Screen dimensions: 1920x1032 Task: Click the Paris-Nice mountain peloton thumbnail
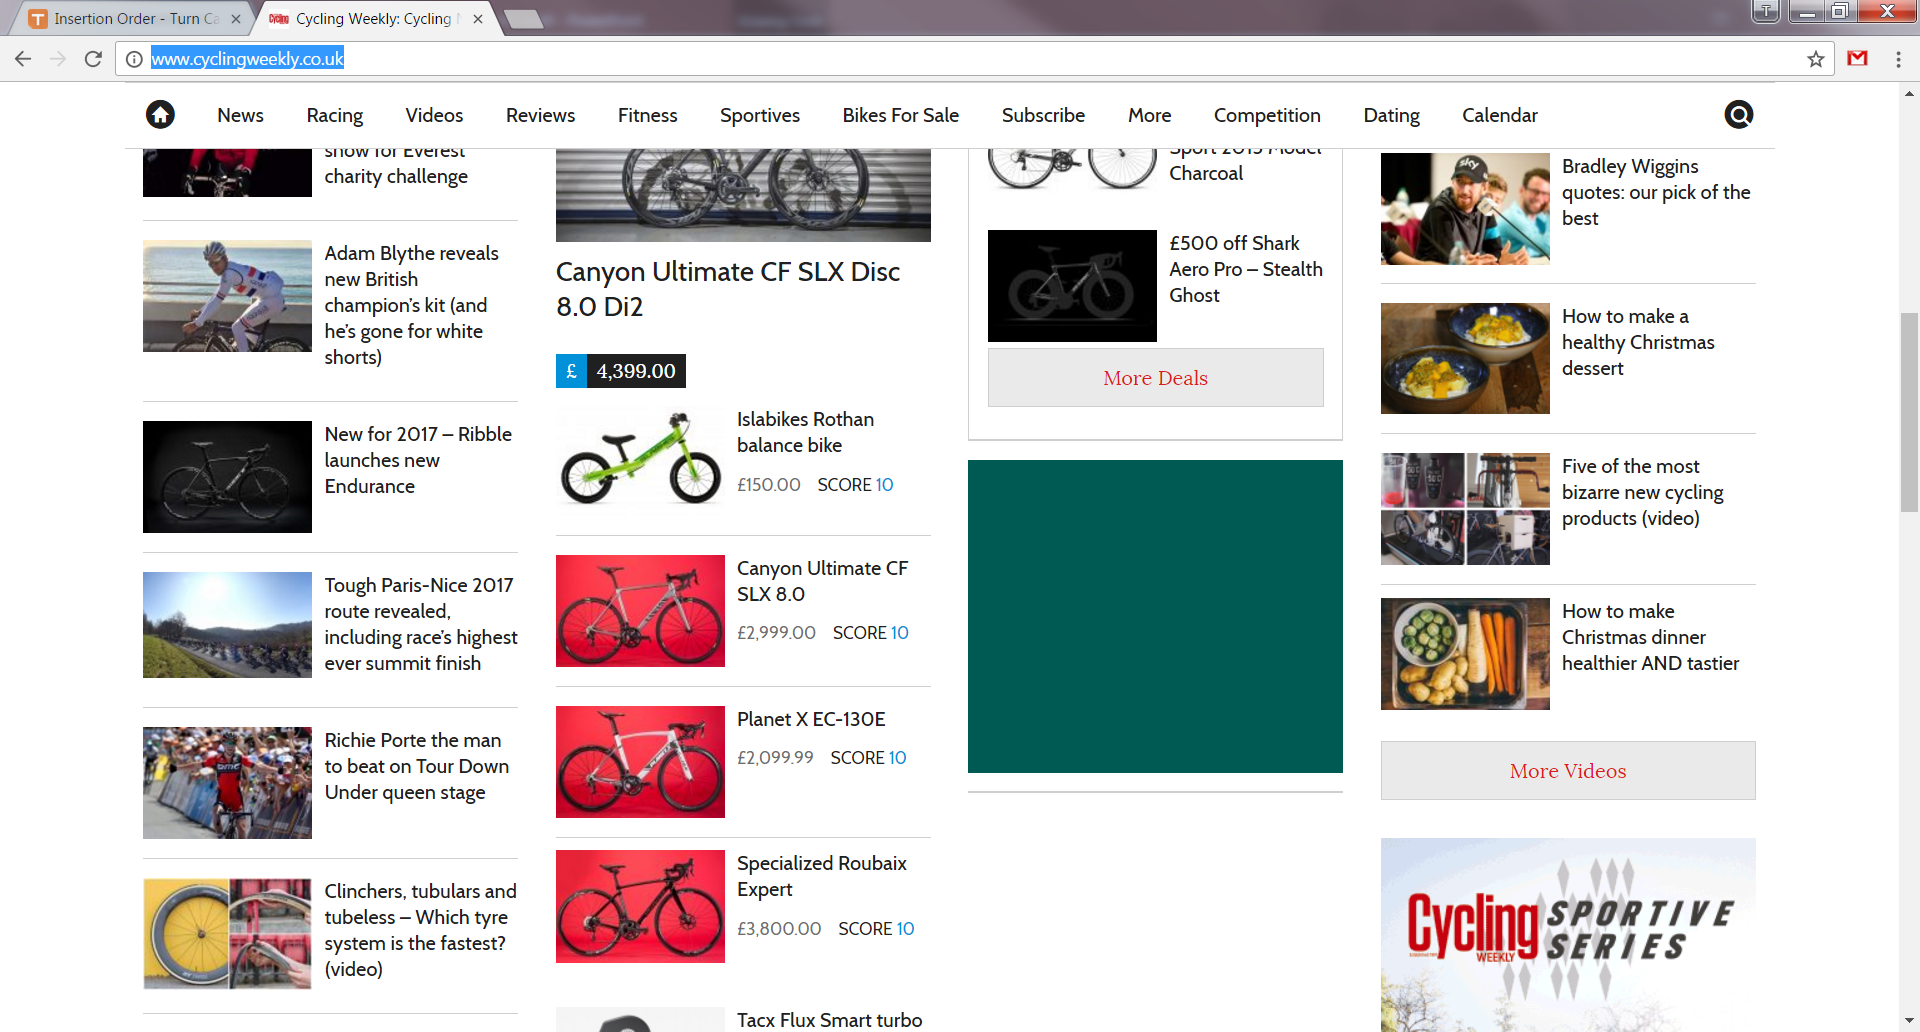click(227, 625)
